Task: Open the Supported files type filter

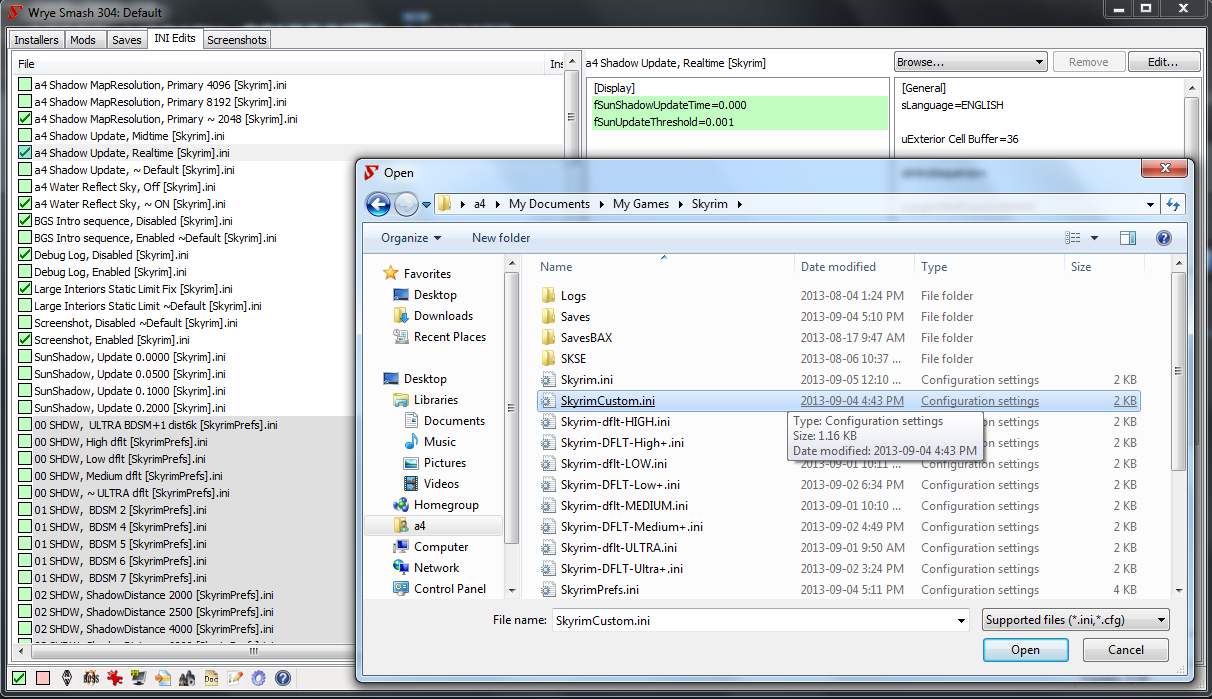Action: 1075,620
